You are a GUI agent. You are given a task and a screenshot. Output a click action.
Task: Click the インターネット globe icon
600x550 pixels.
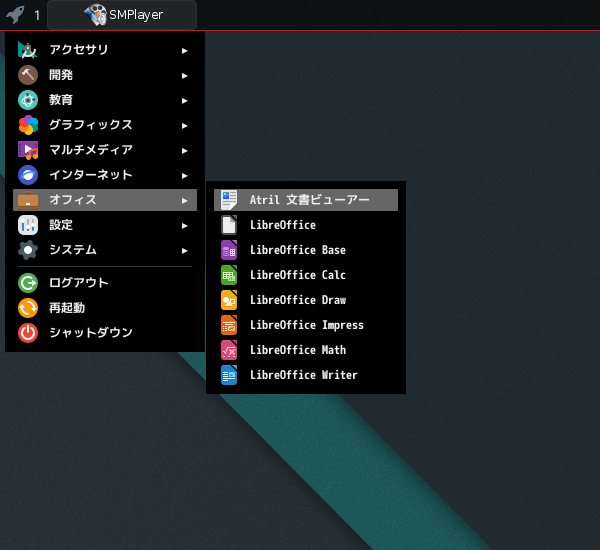28,175
